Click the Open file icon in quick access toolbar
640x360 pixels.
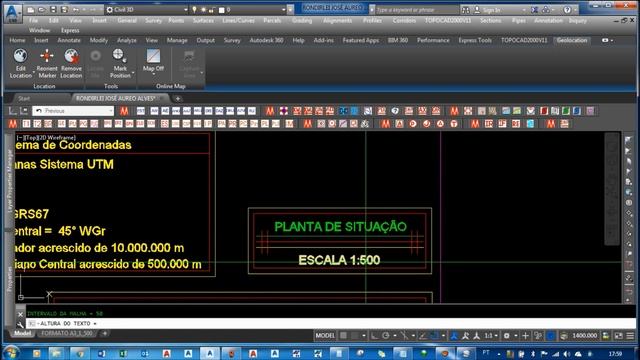click(x=42, y=9)
